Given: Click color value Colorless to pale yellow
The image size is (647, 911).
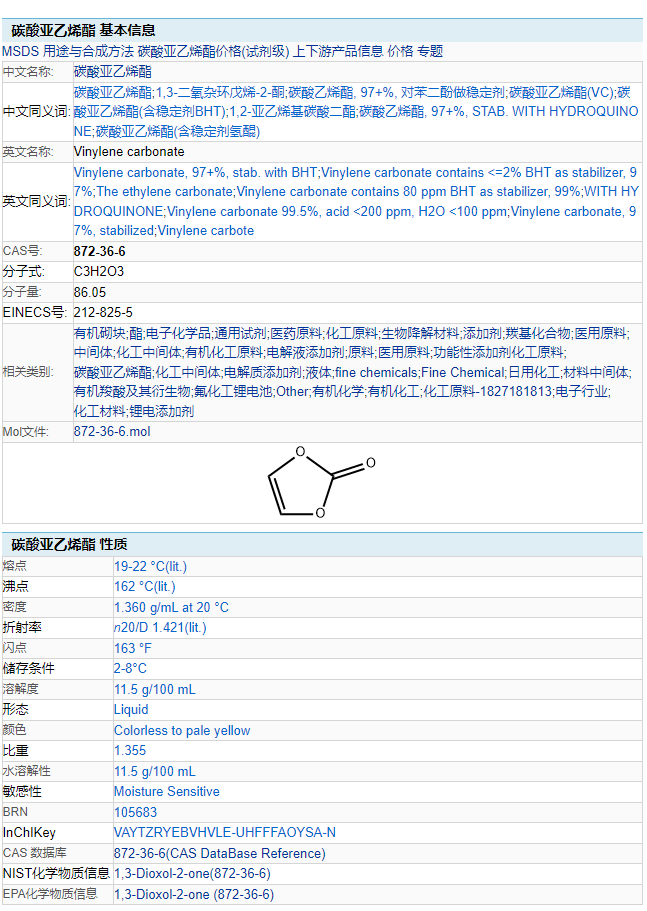Looking at the screenshot, I should click(182, 730).
